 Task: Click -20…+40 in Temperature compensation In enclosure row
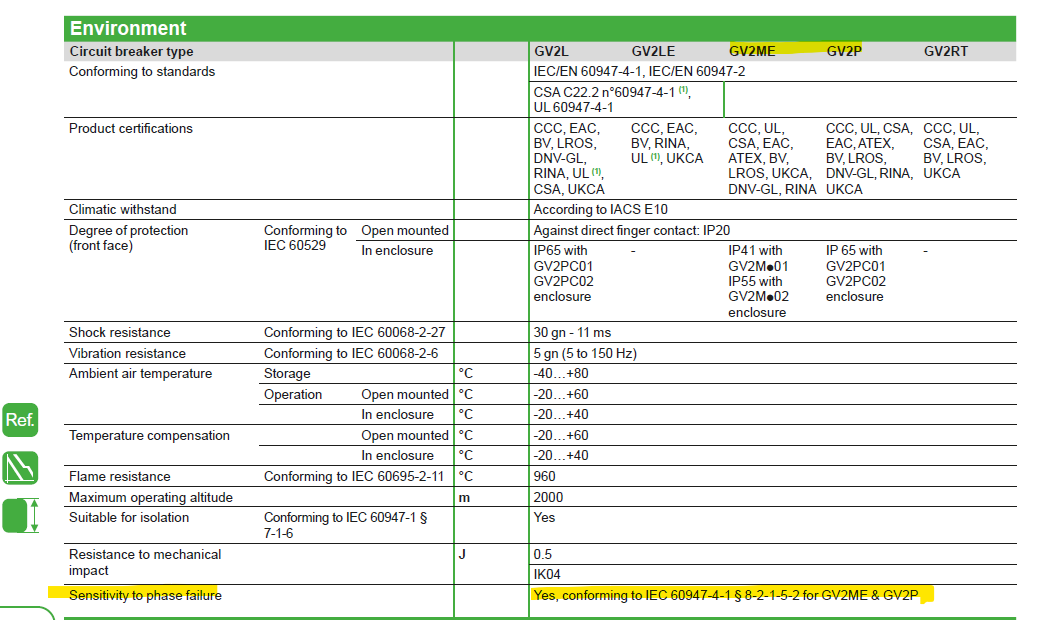tap(561, 456)
